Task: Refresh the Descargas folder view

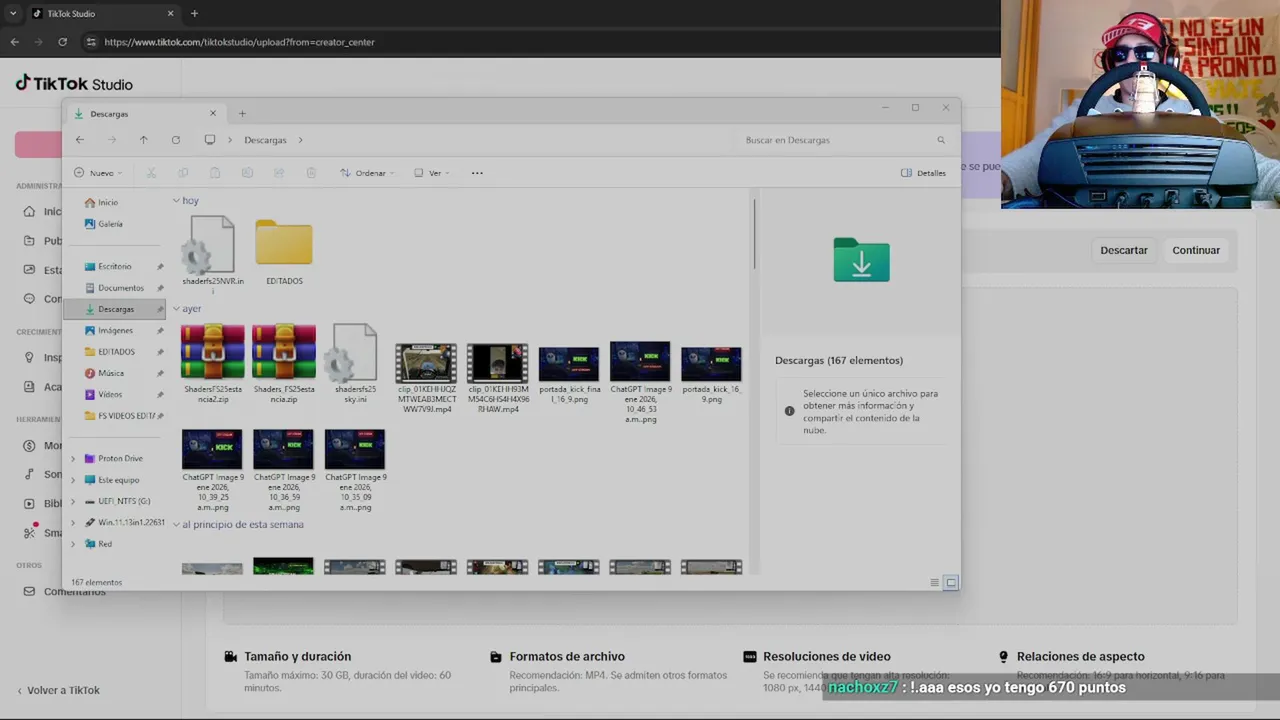Action: (175, 140)
